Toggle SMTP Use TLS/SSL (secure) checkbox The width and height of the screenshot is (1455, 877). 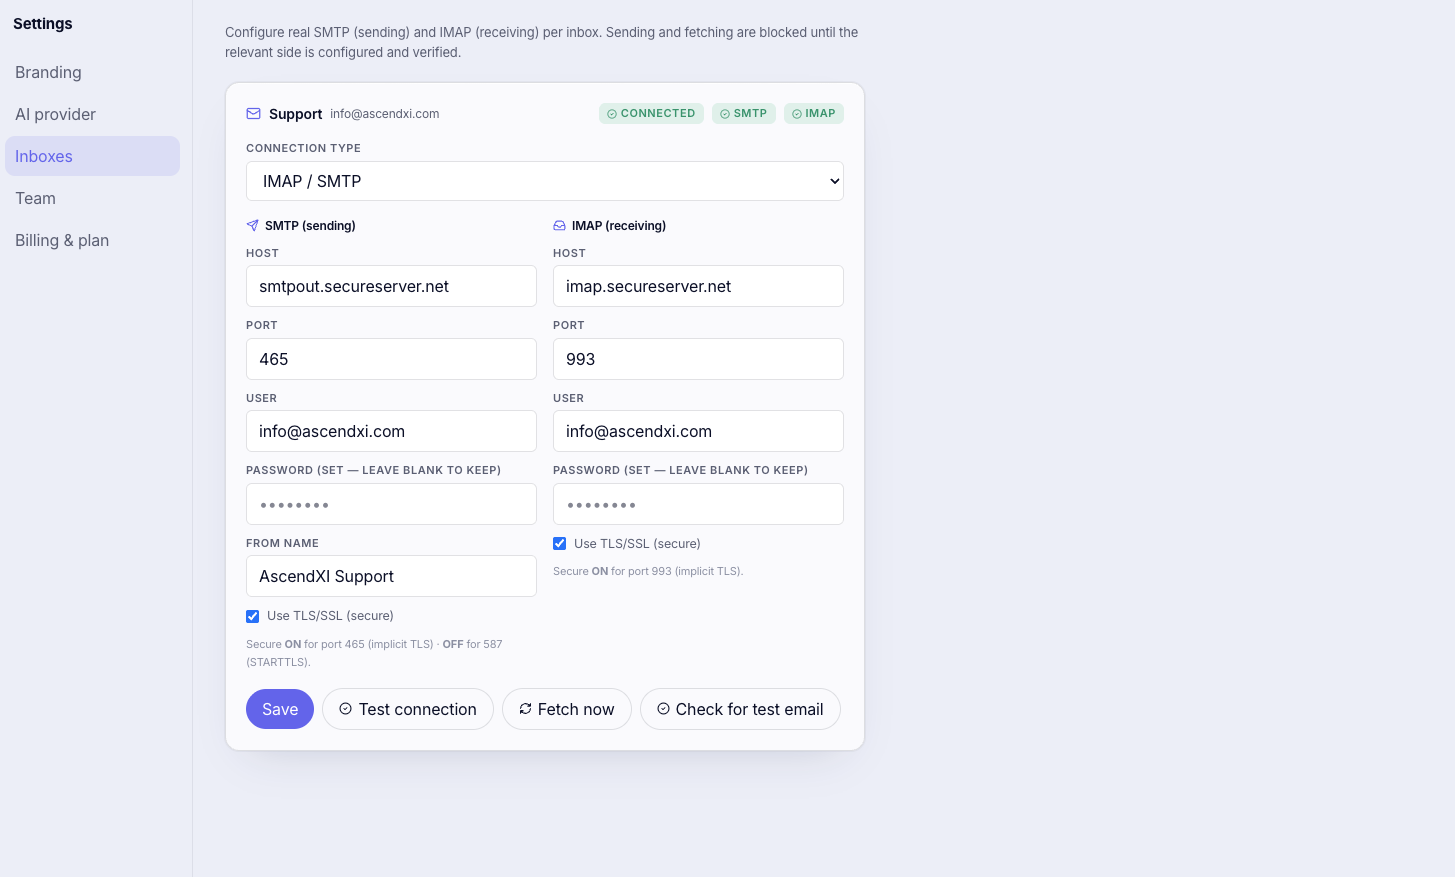(x=253, y=616)
